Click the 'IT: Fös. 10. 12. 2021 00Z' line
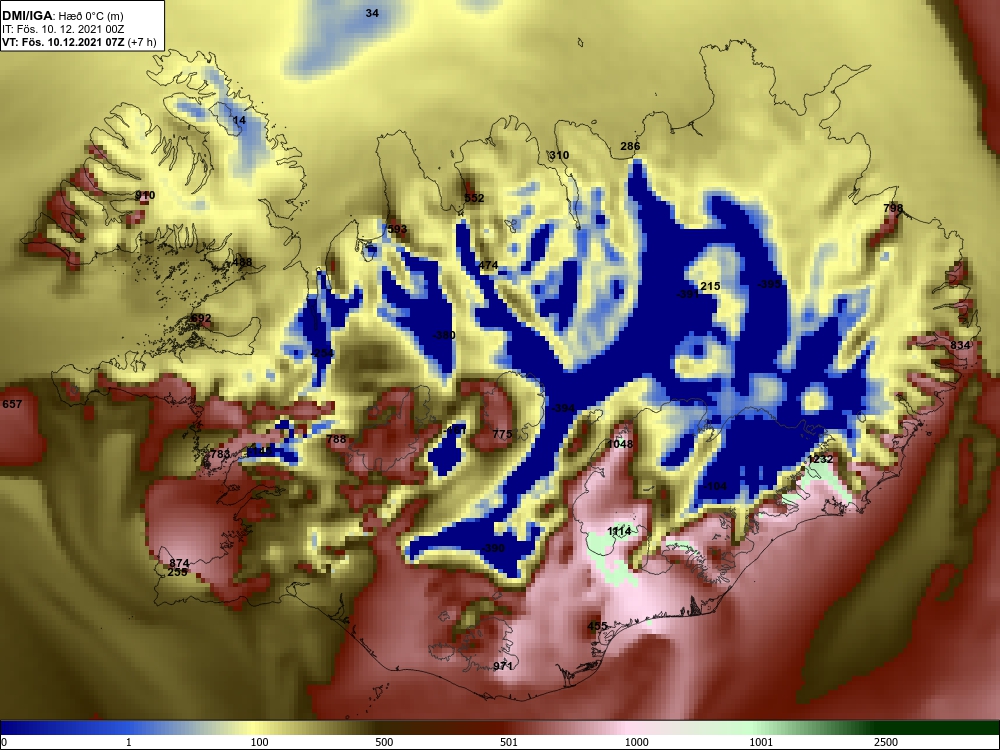1000x750 pixels. [x=62, y=29]
